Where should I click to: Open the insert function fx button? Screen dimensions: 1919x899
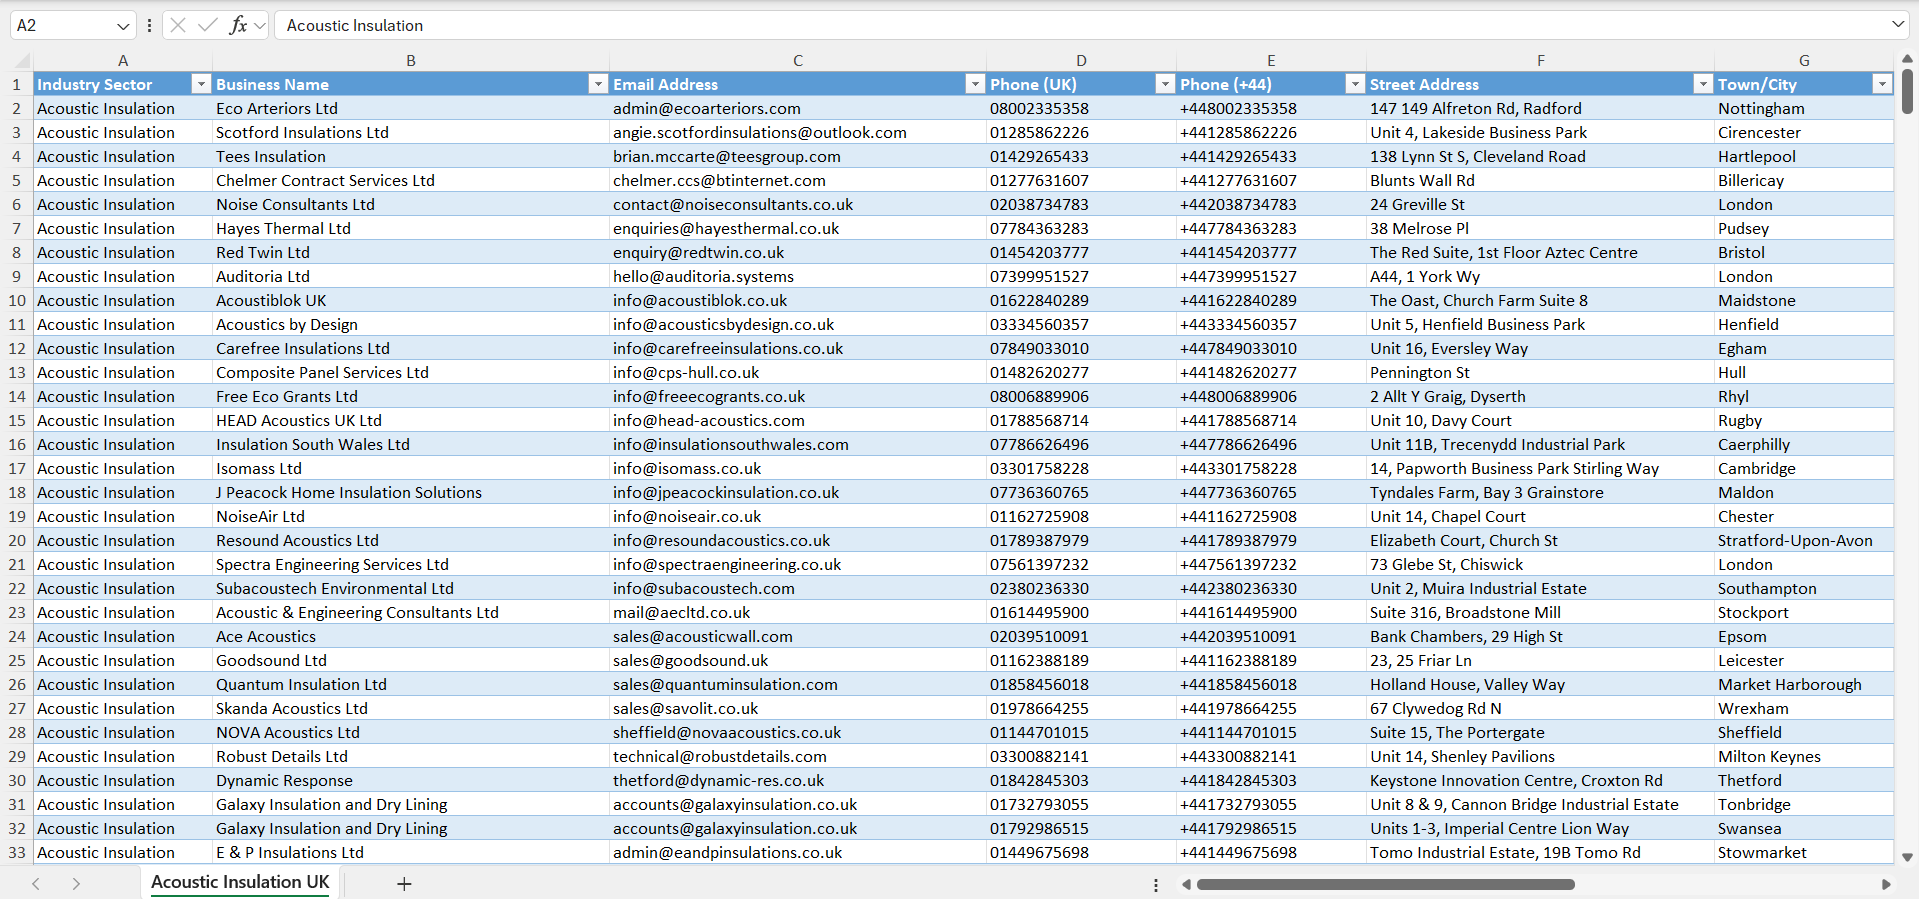pos(238,25)
